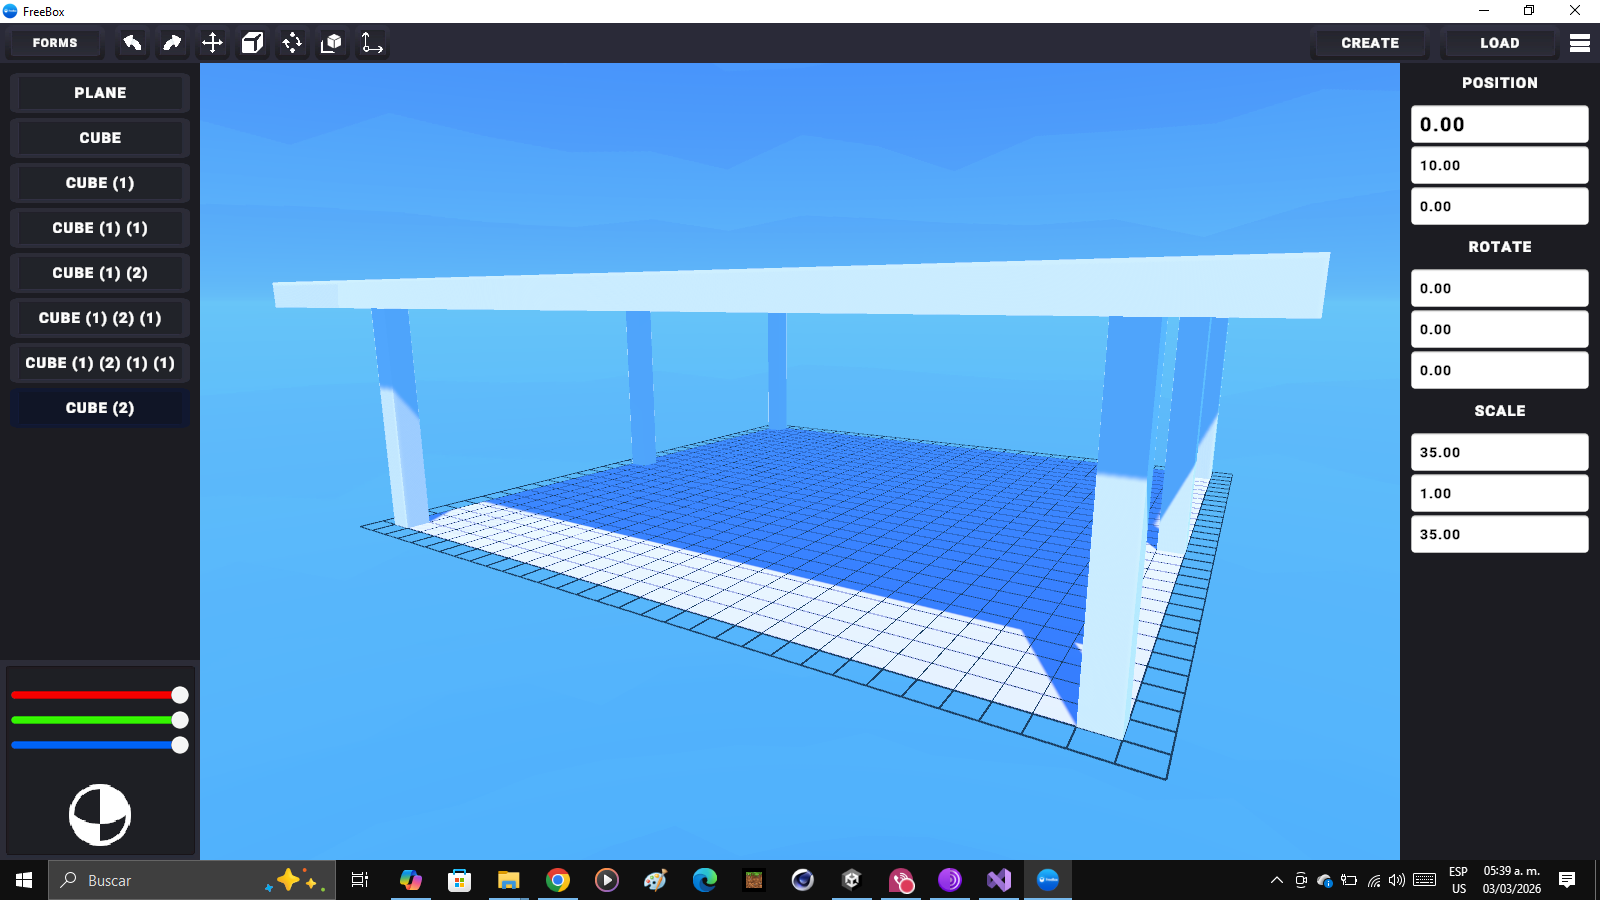Open the purple circle taskbar app

coord(950,880)
